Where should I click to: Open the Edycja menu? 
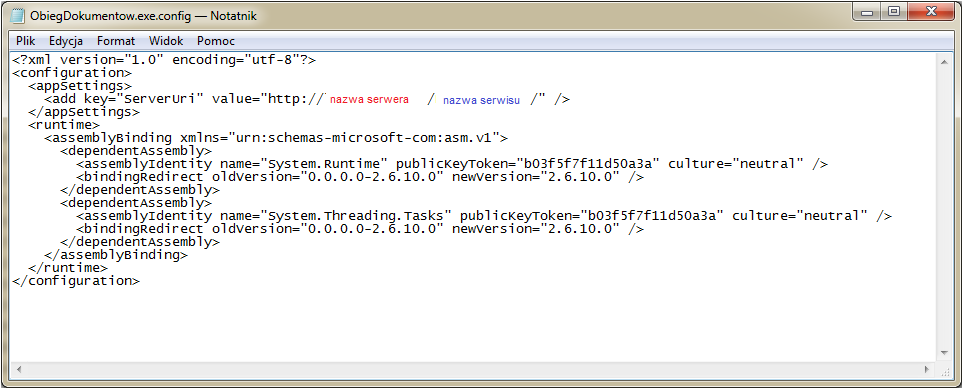[66, 41]
